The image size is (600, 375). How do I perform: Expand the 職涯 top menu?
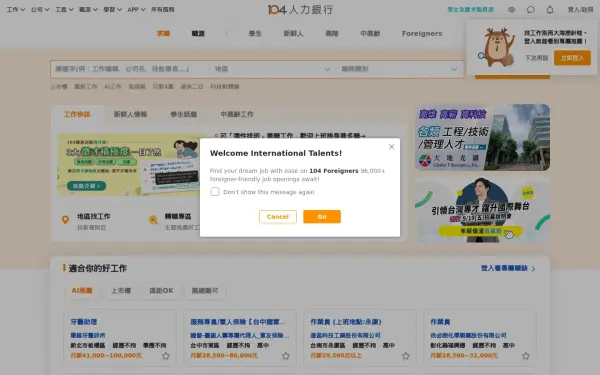[88, 9]
